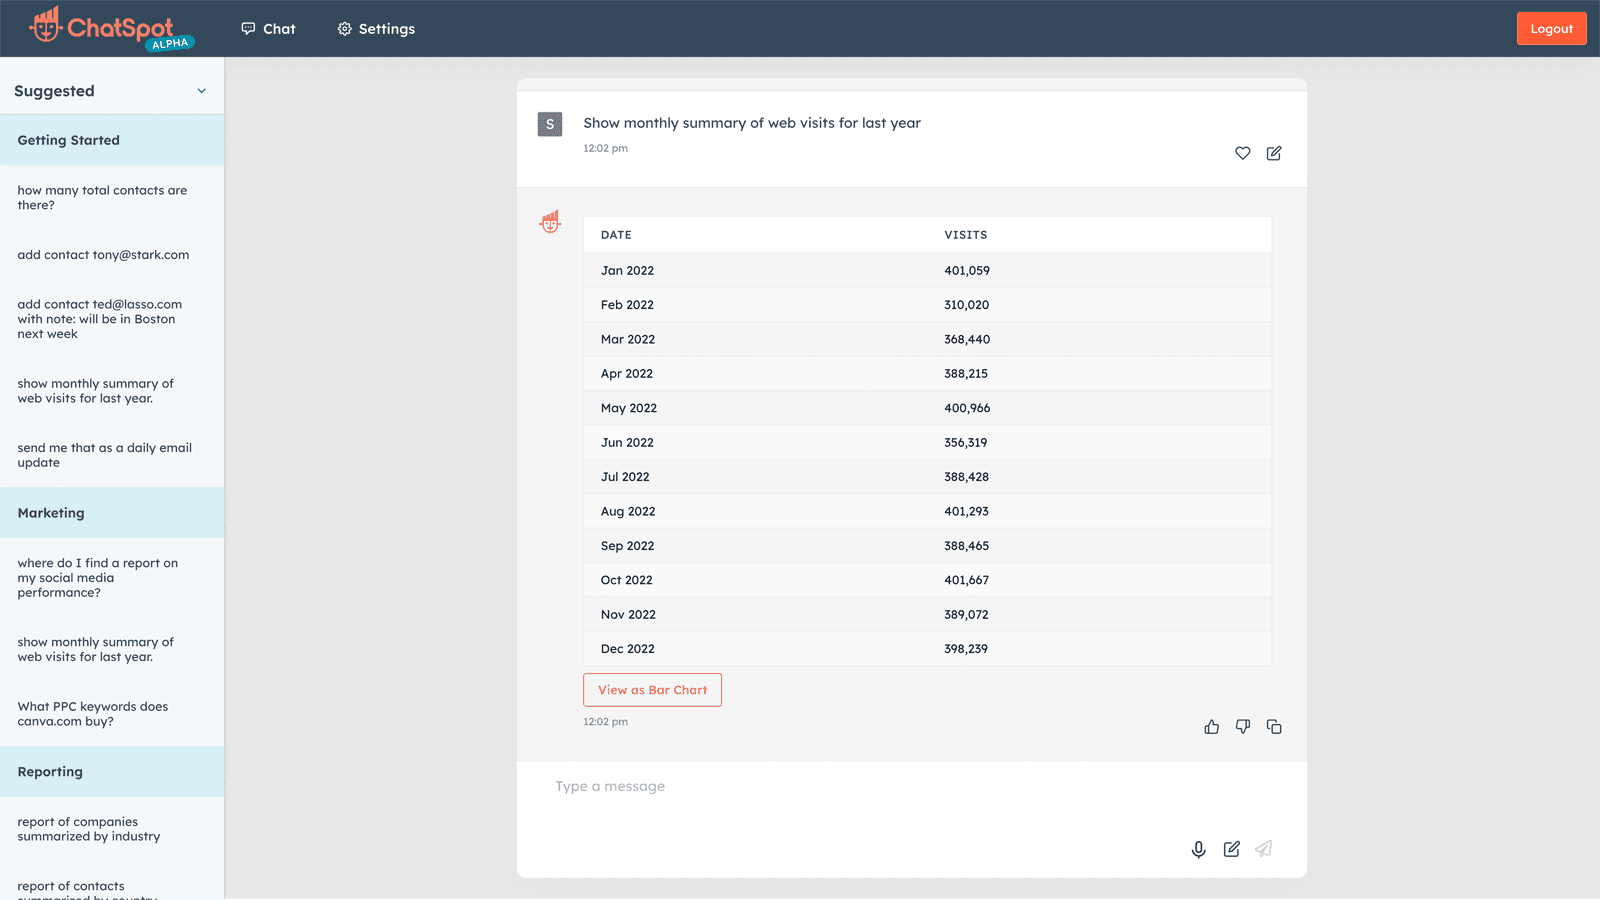This screenshot has width=1600, height=900.
Task: Select "What PPC keywords does canva.com buy?" prompt
Action: 93,714
